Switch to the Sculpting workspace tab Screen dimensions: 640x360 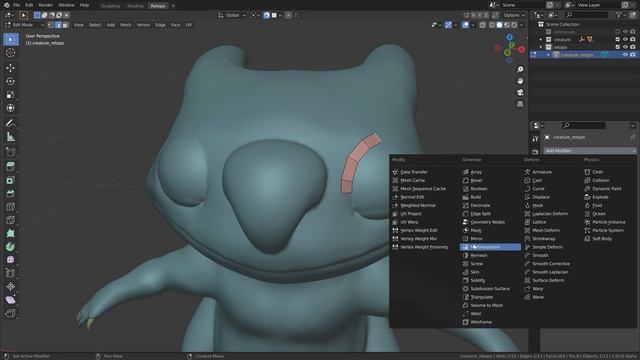pyautogui.click(x=111, y=6)
